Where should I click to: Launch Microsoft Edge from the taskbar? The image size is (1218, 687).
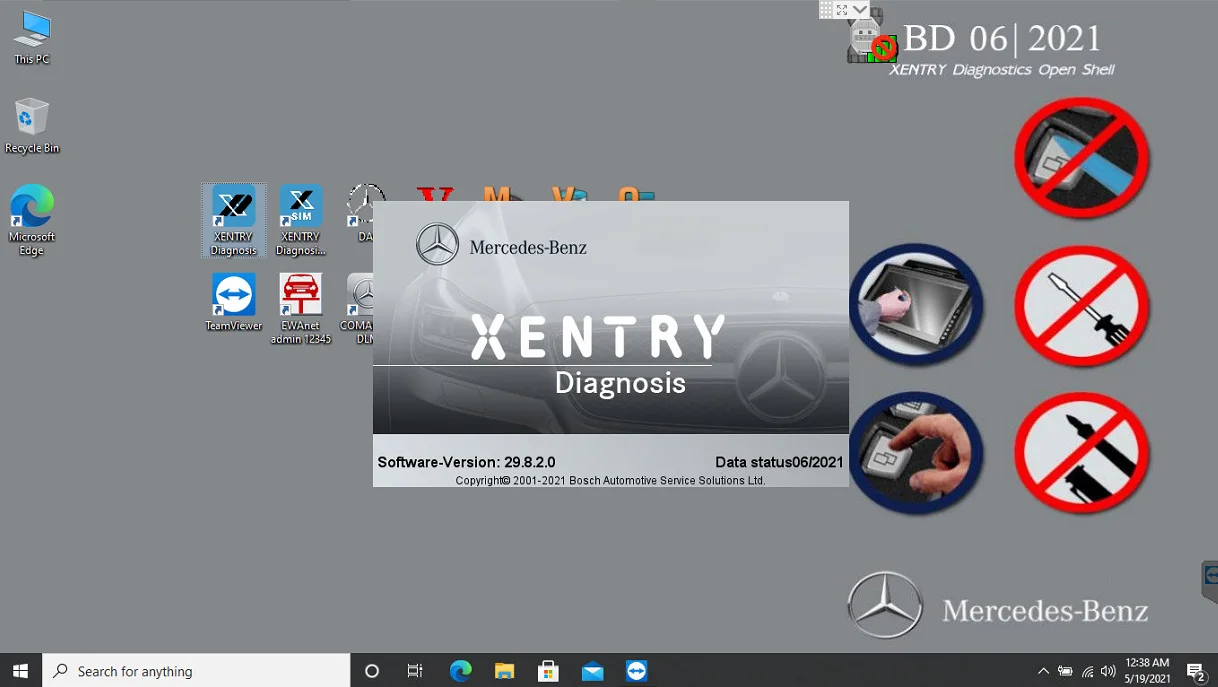click(460, 671)
